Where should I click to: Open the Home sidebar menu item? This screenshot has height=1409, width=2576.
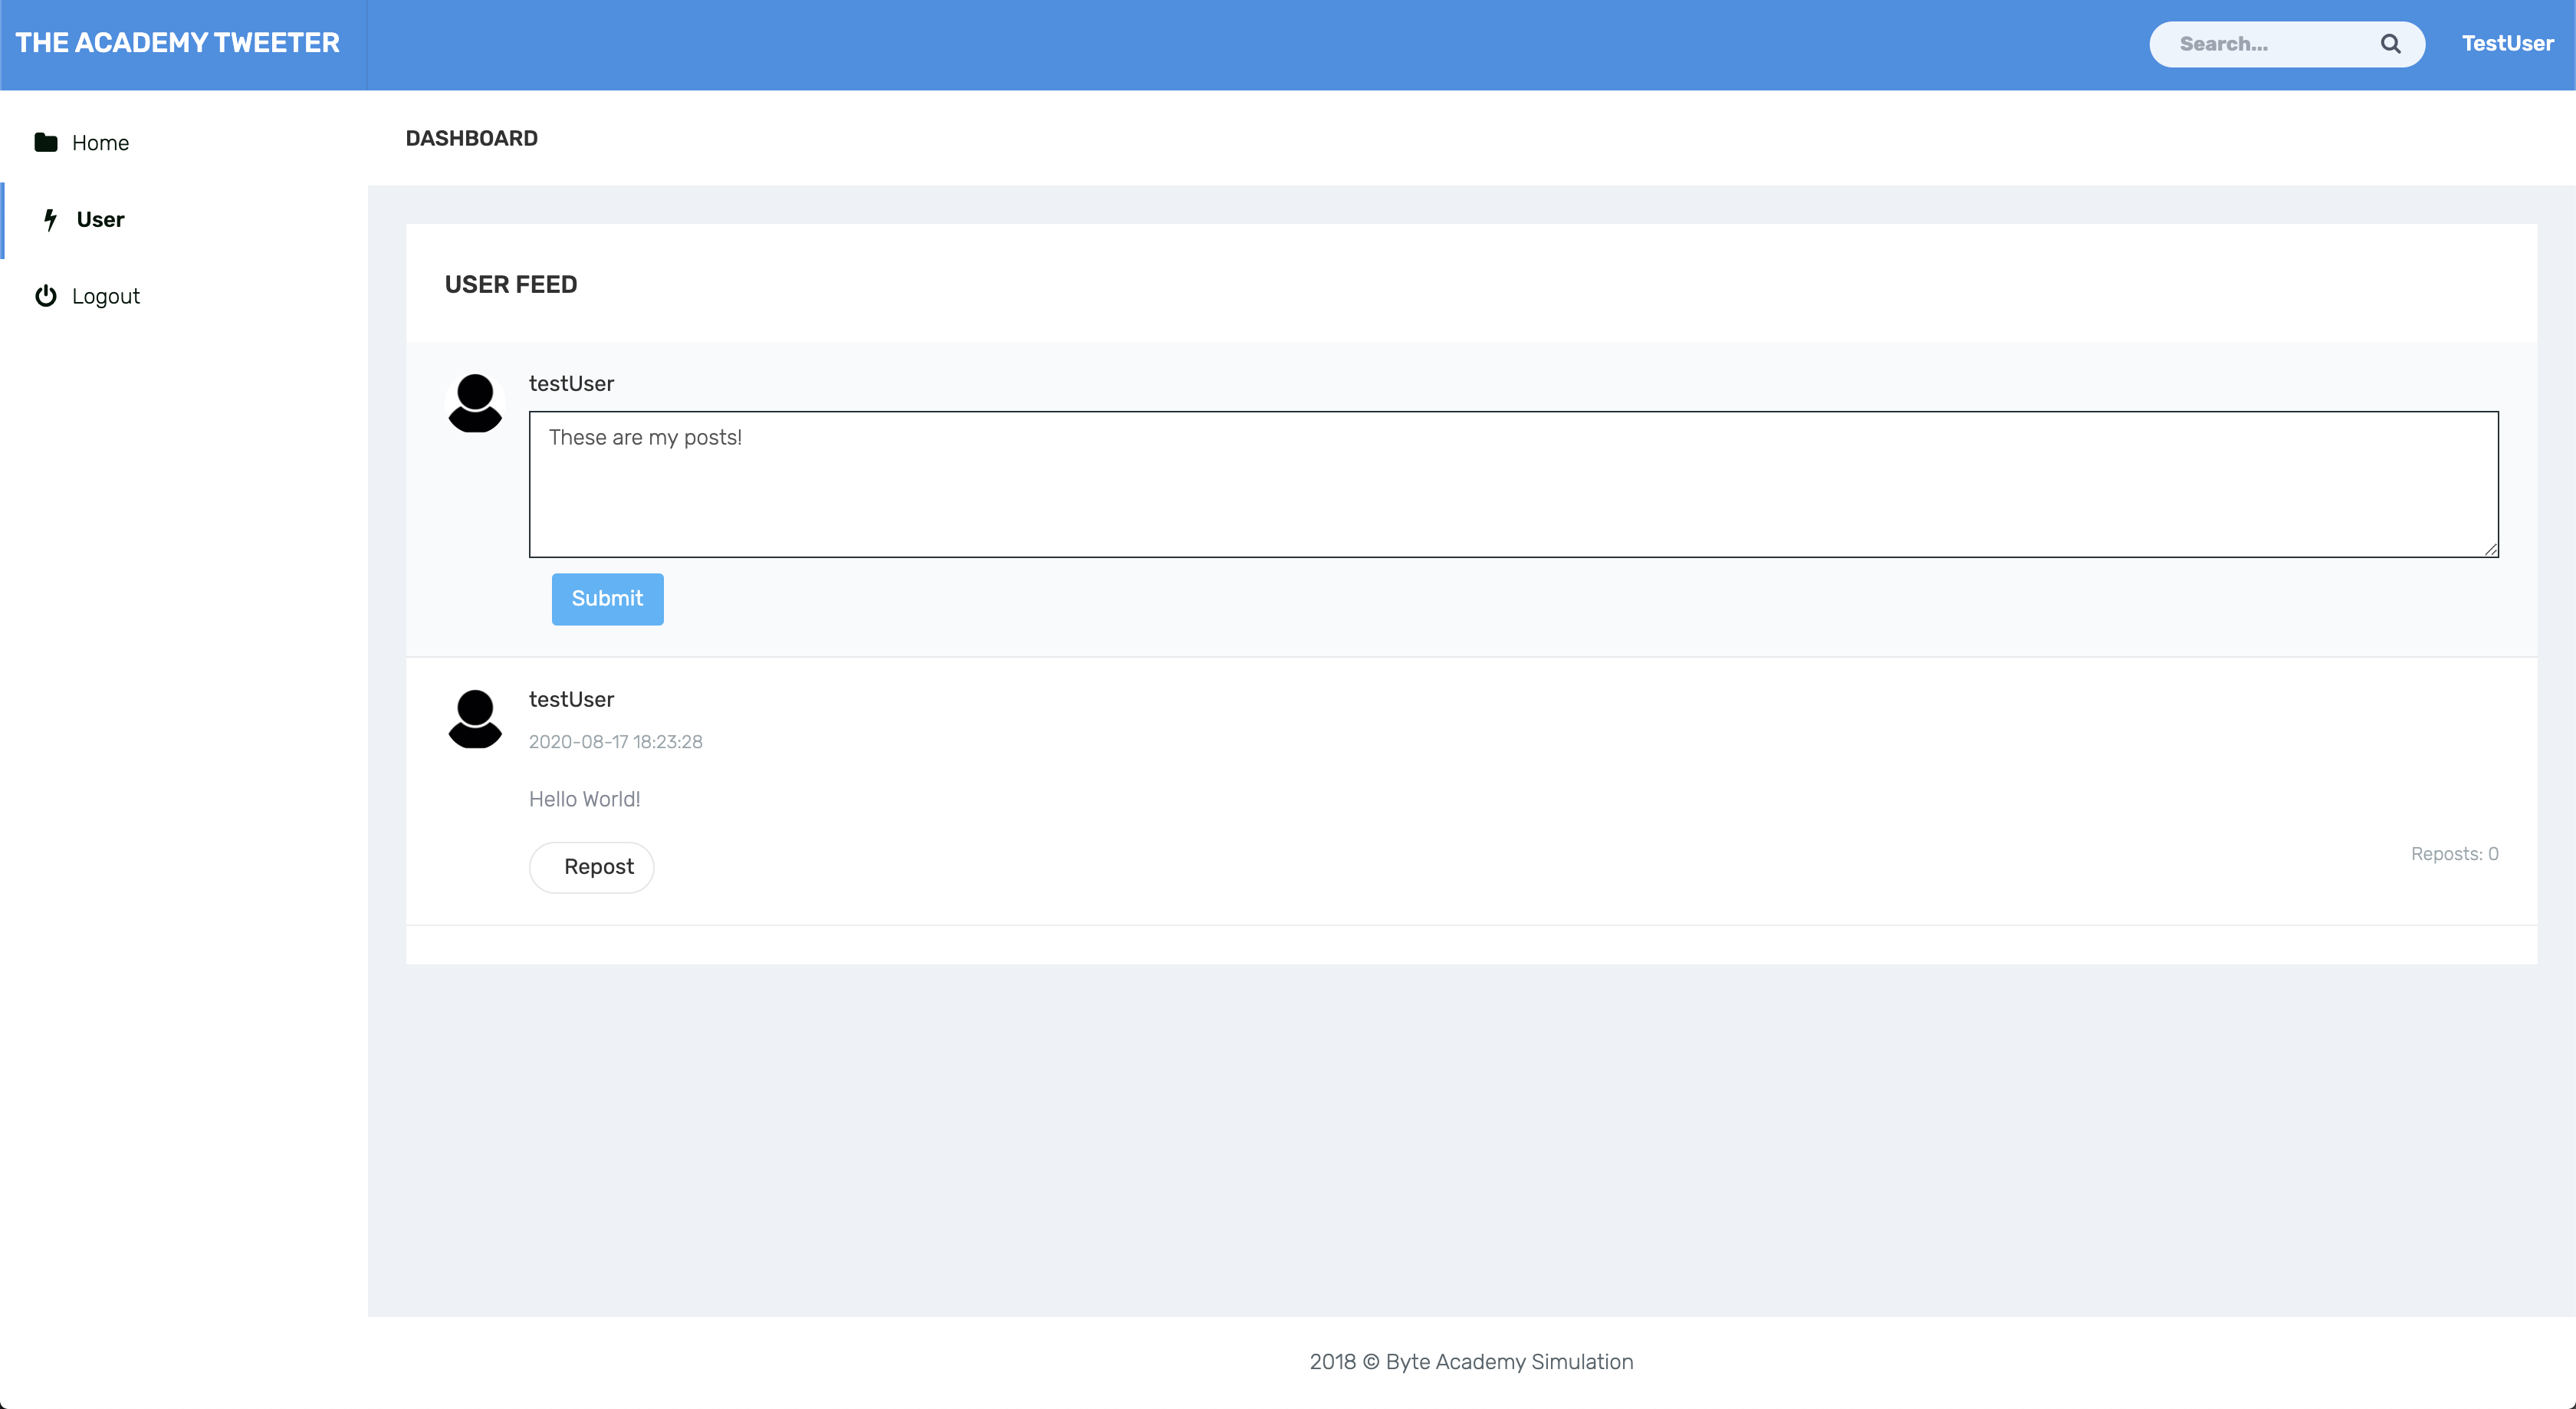pos(100,143)
